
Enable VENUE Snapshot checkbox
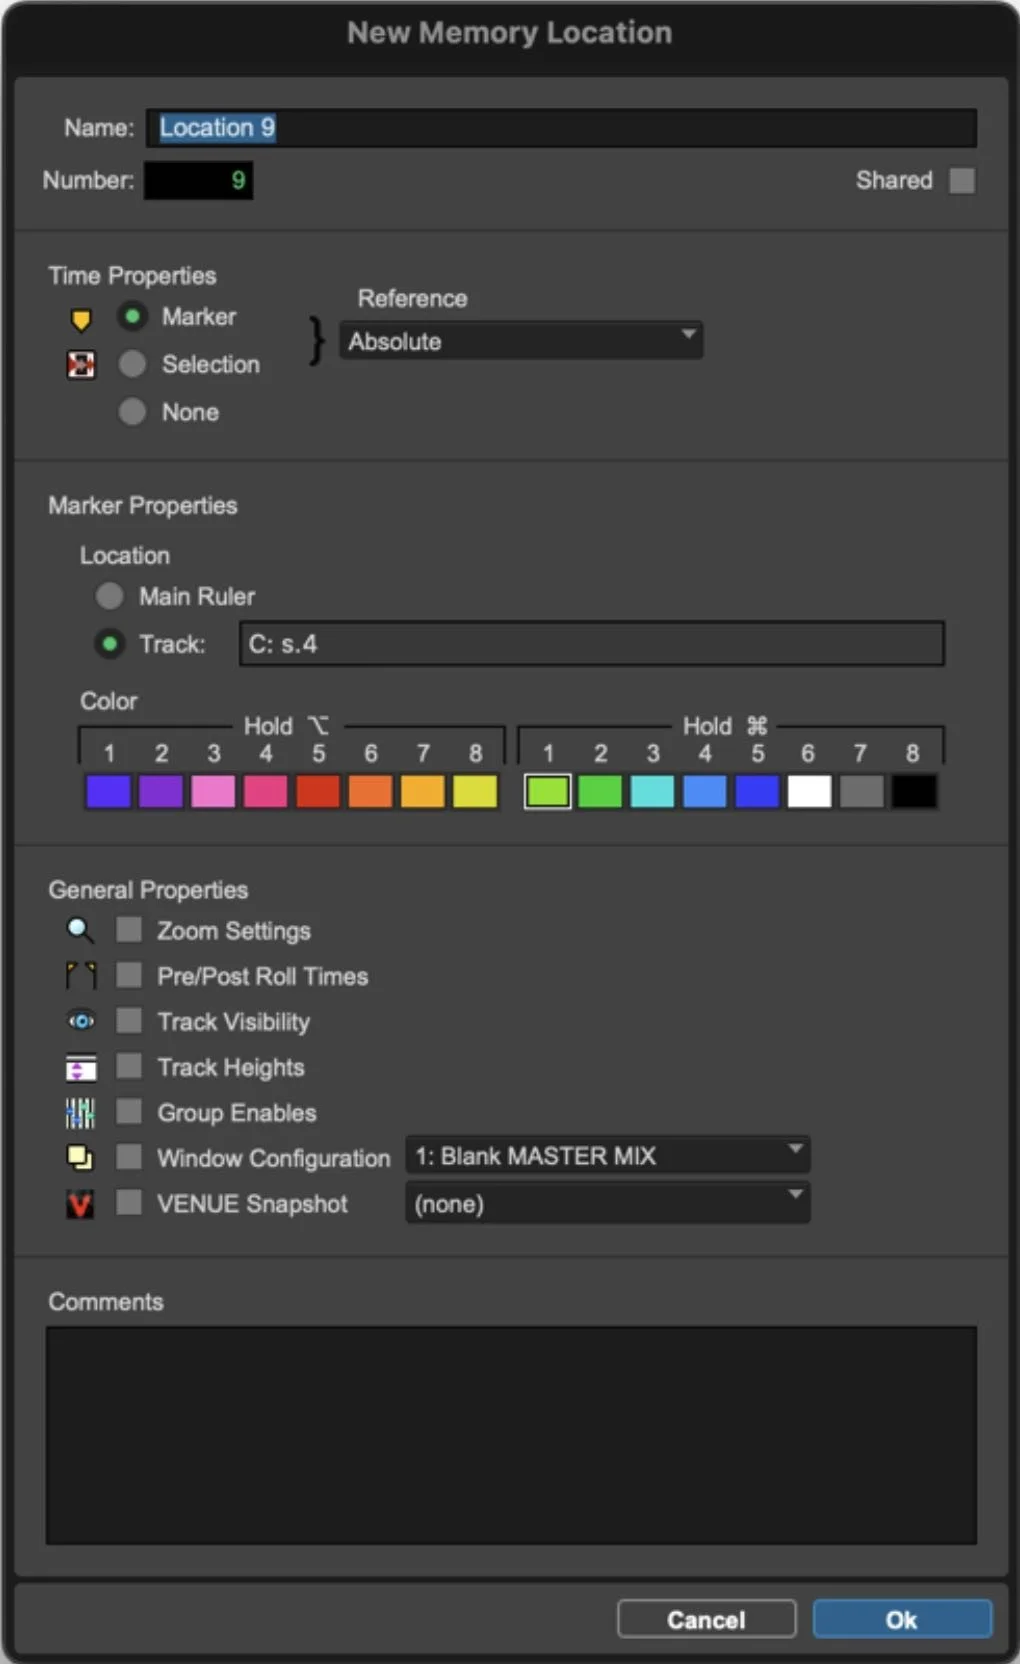[x=129, y=1203]
